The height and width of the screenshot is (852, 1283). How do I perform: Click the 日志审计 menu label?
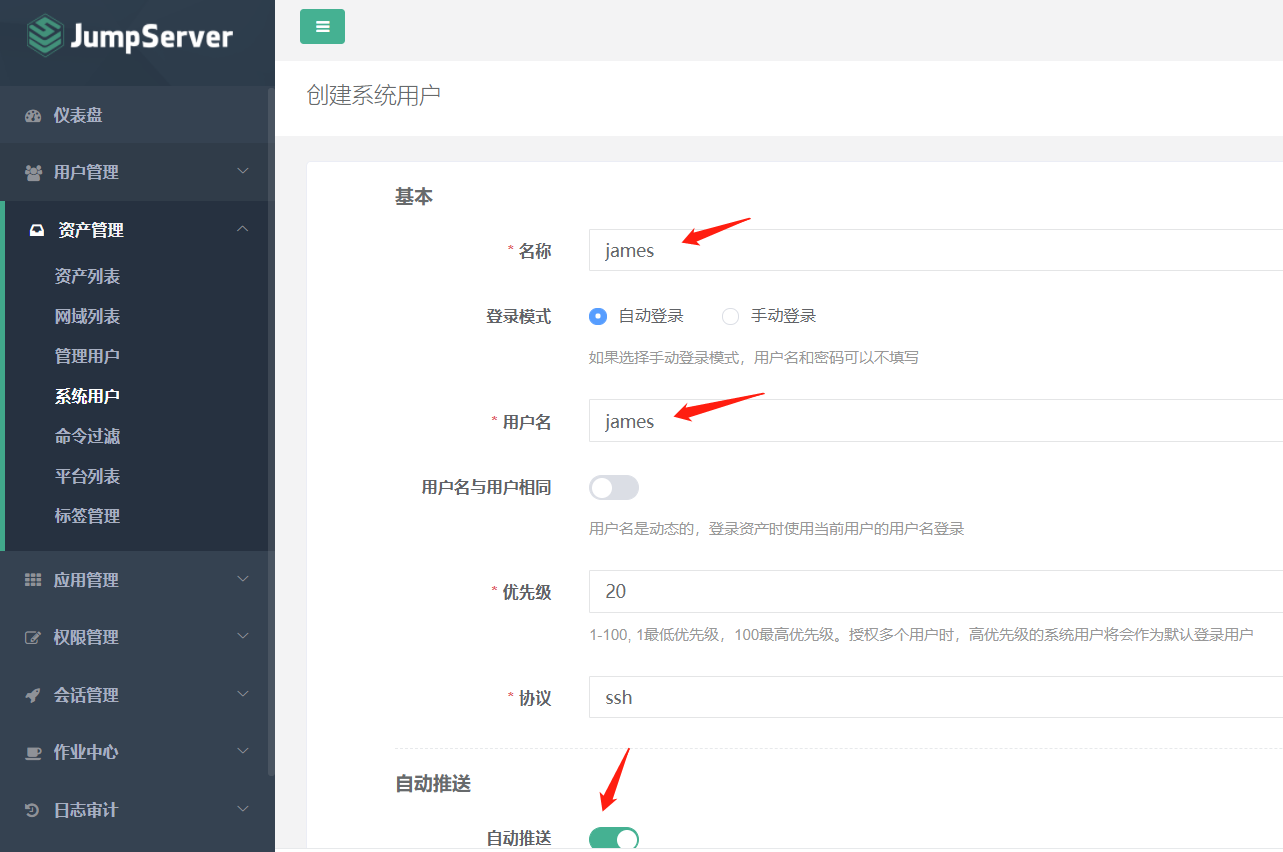coord(86,810)
